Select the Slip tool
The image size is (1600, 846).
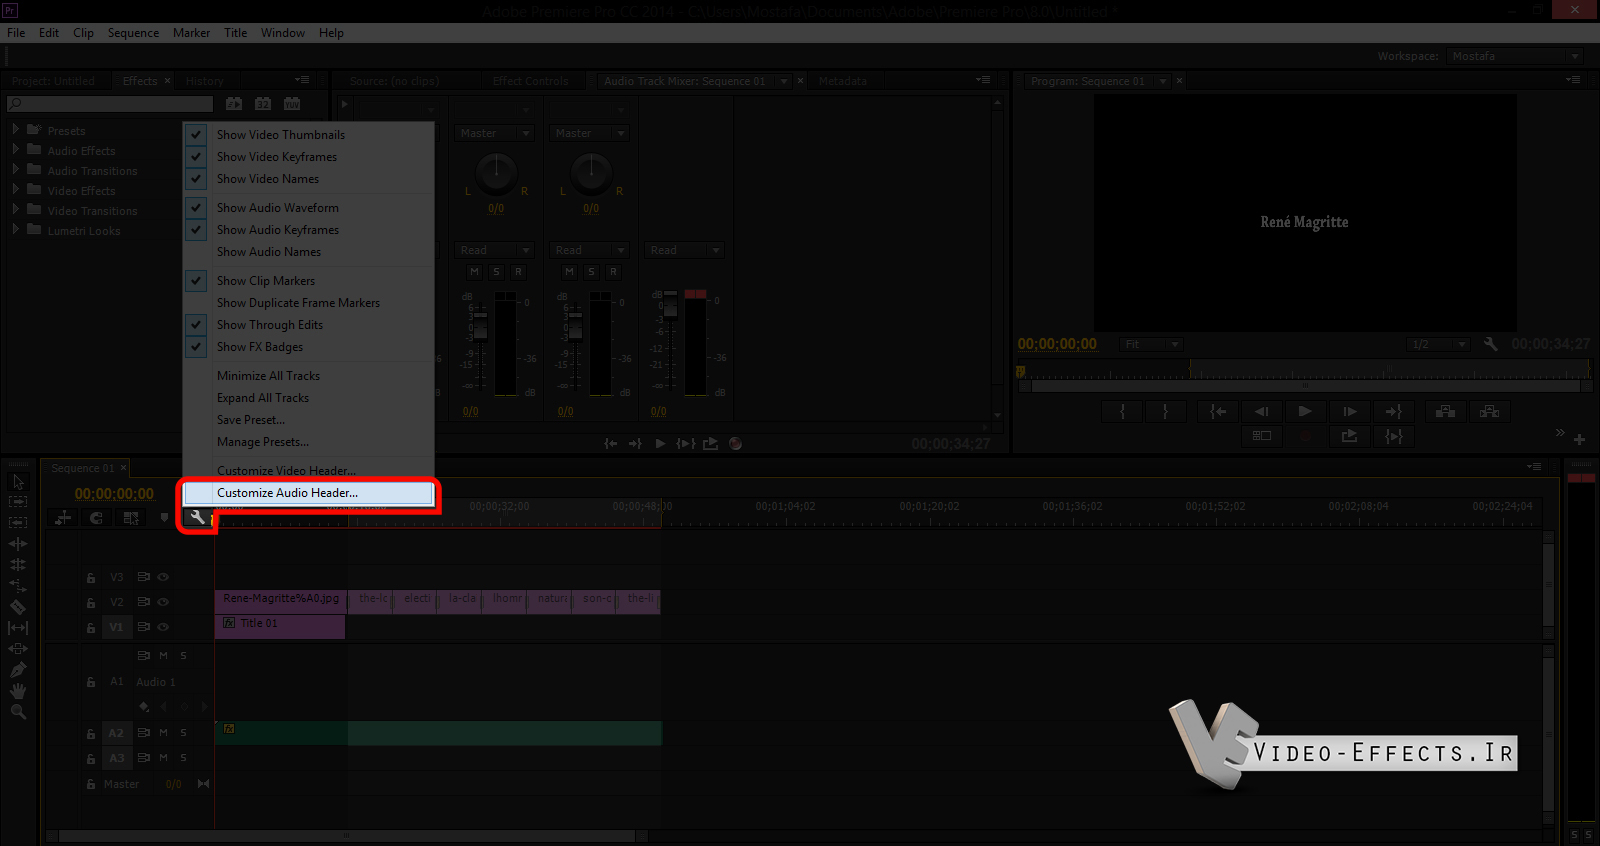point(18,628)
